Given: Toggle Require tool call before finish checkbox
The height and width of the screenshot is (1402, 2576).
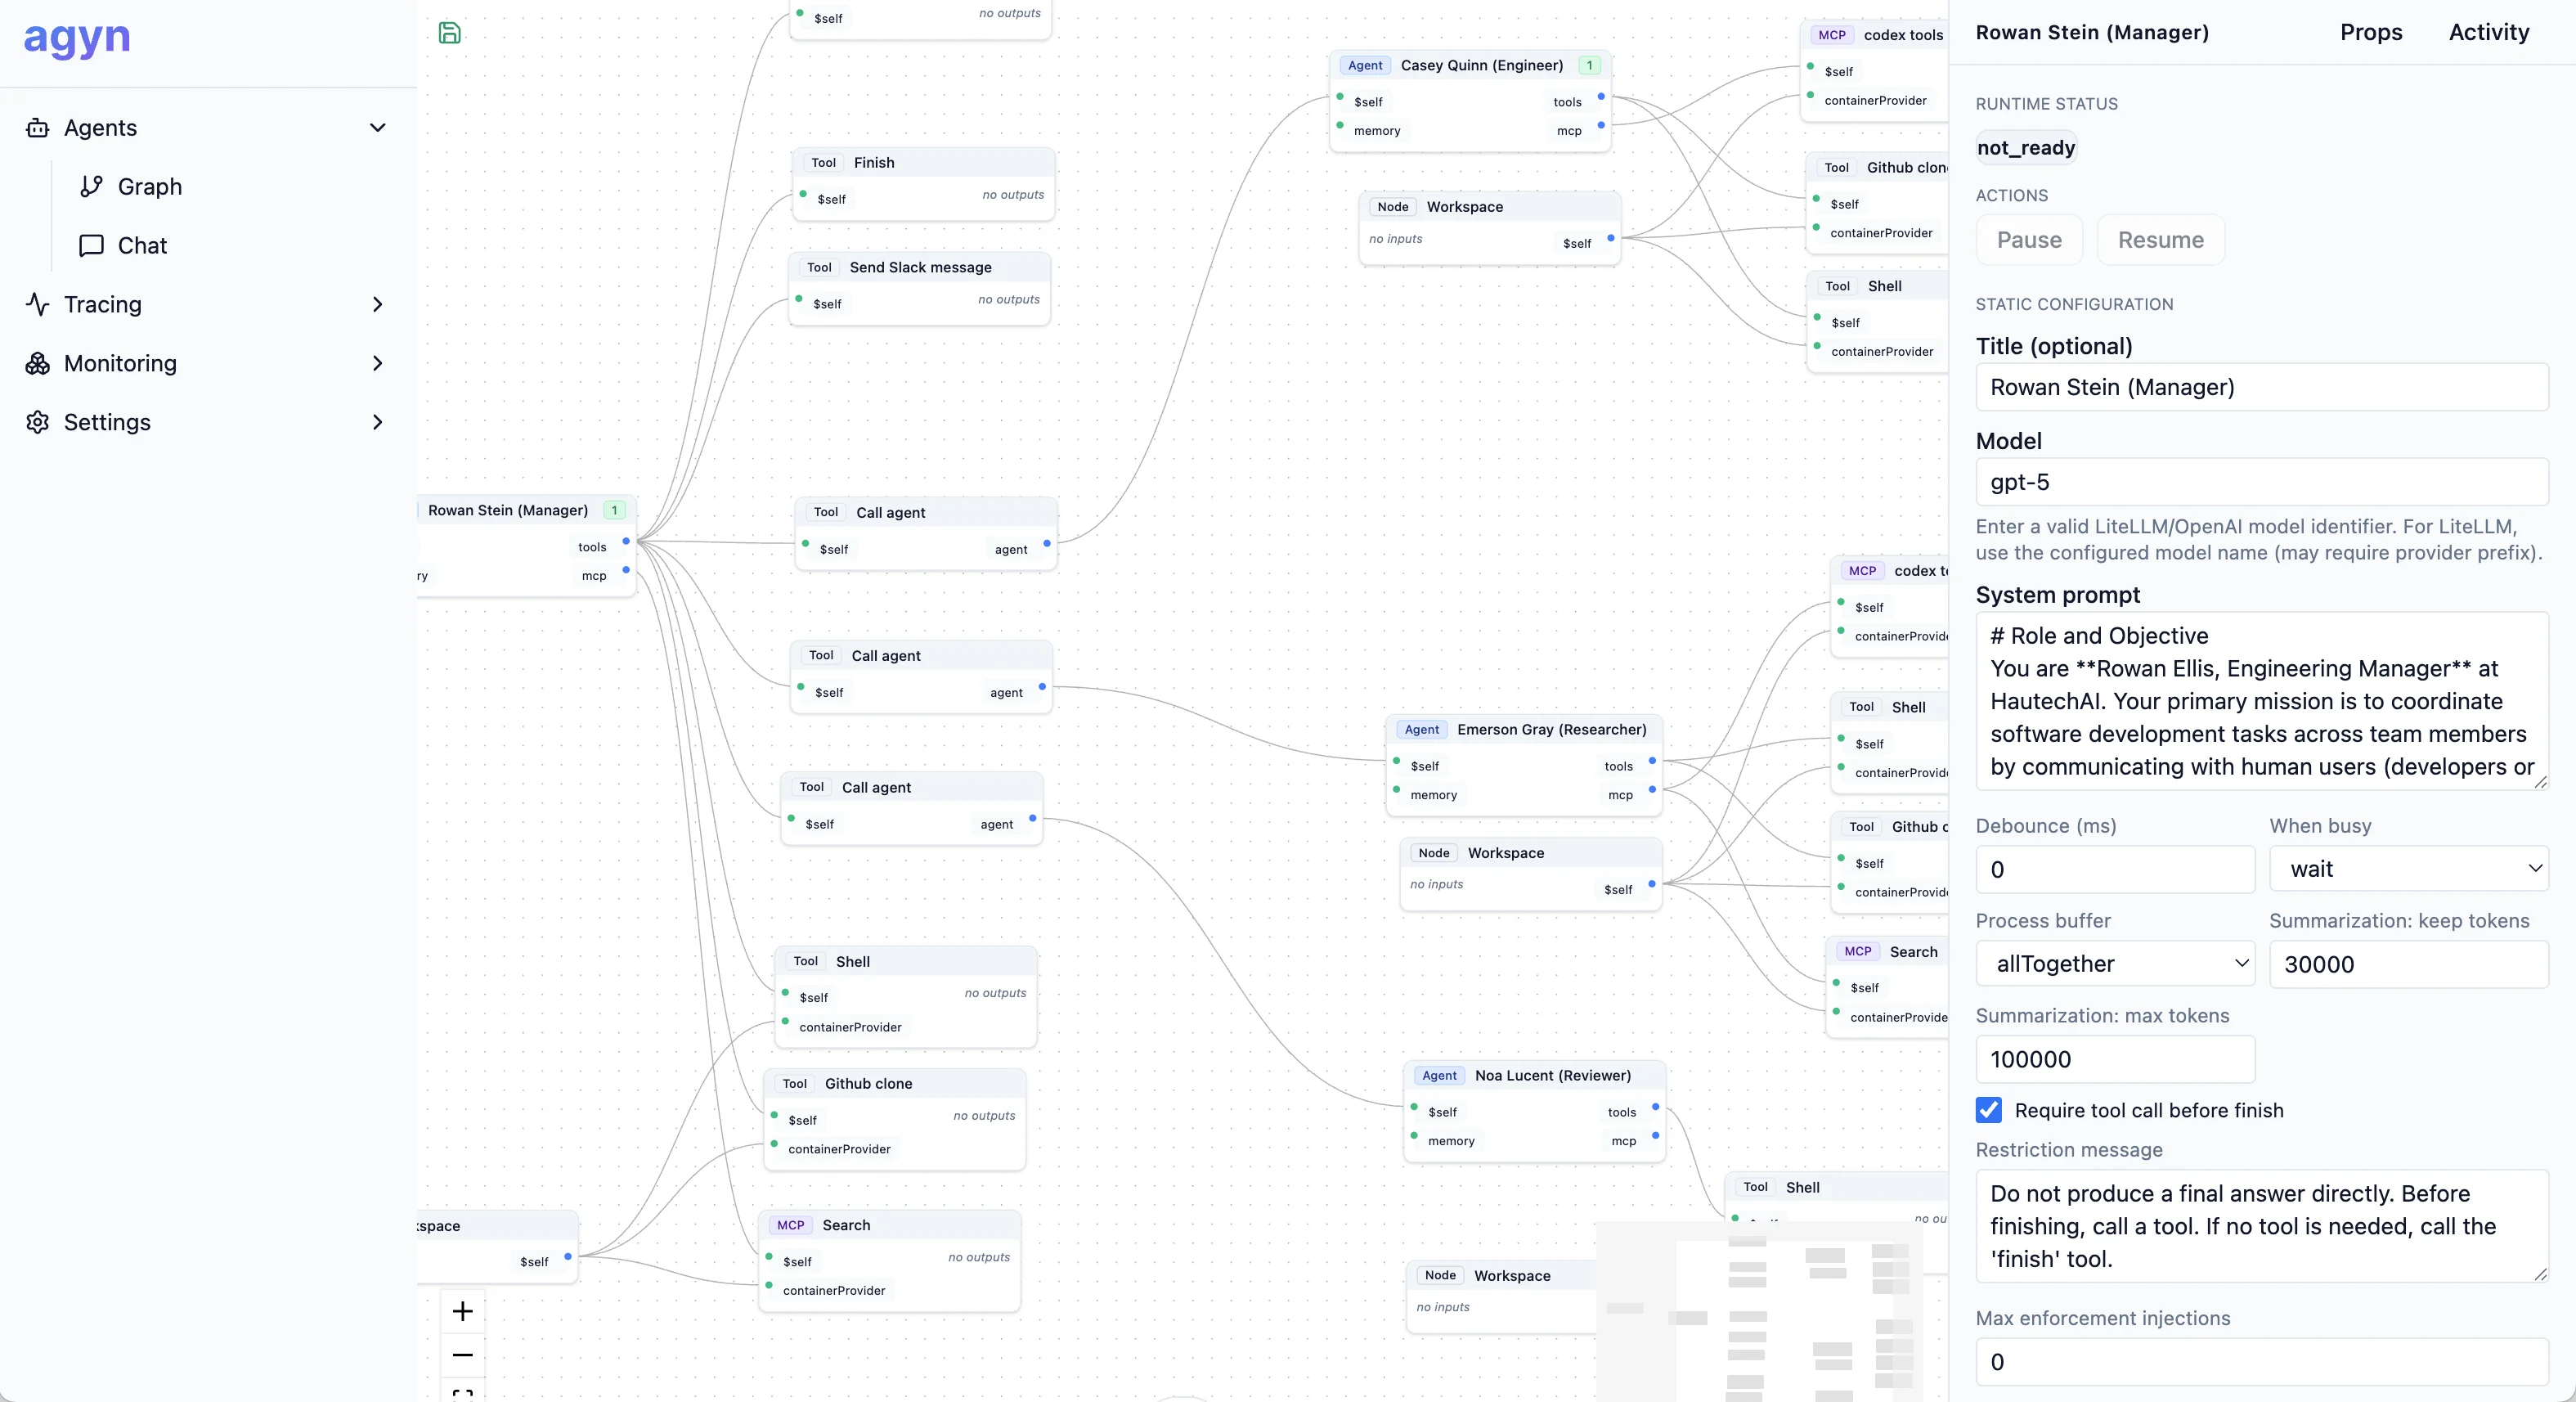Looking at the screenshot, I should tap(1989, 1110).
